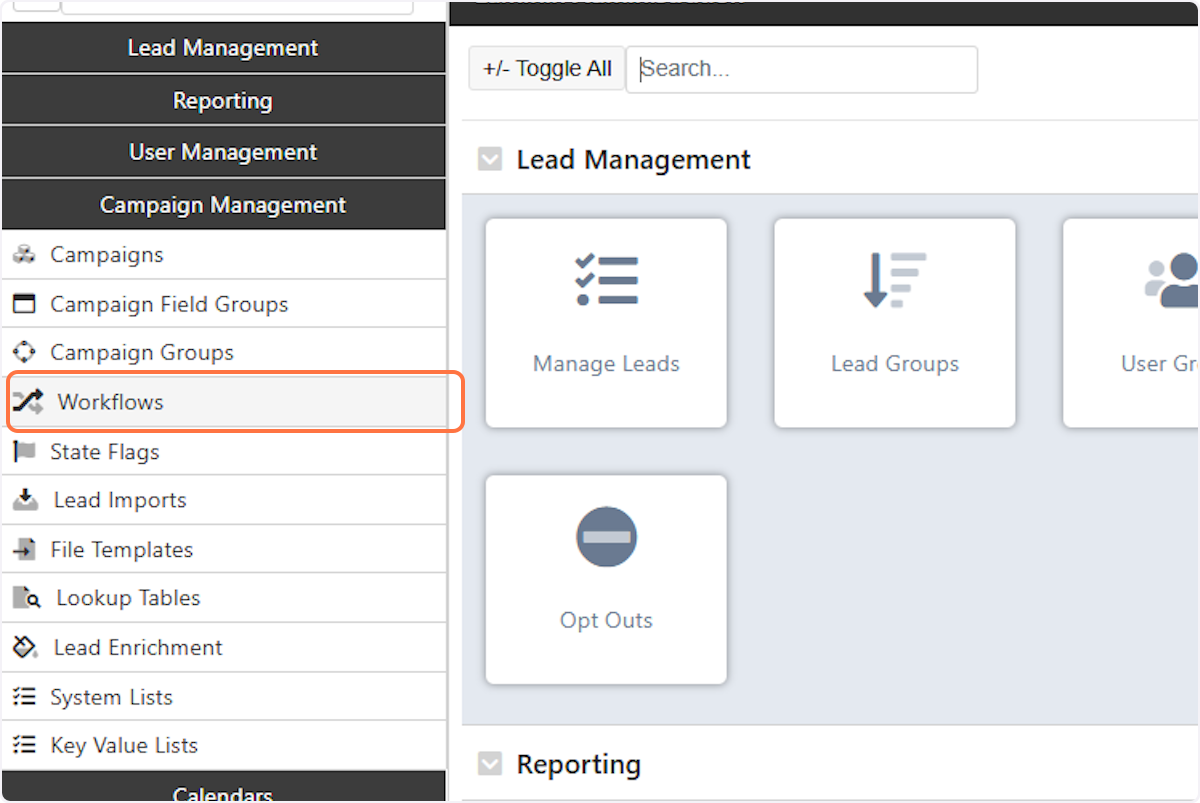Focus the Search... input field

click(802, 69)
